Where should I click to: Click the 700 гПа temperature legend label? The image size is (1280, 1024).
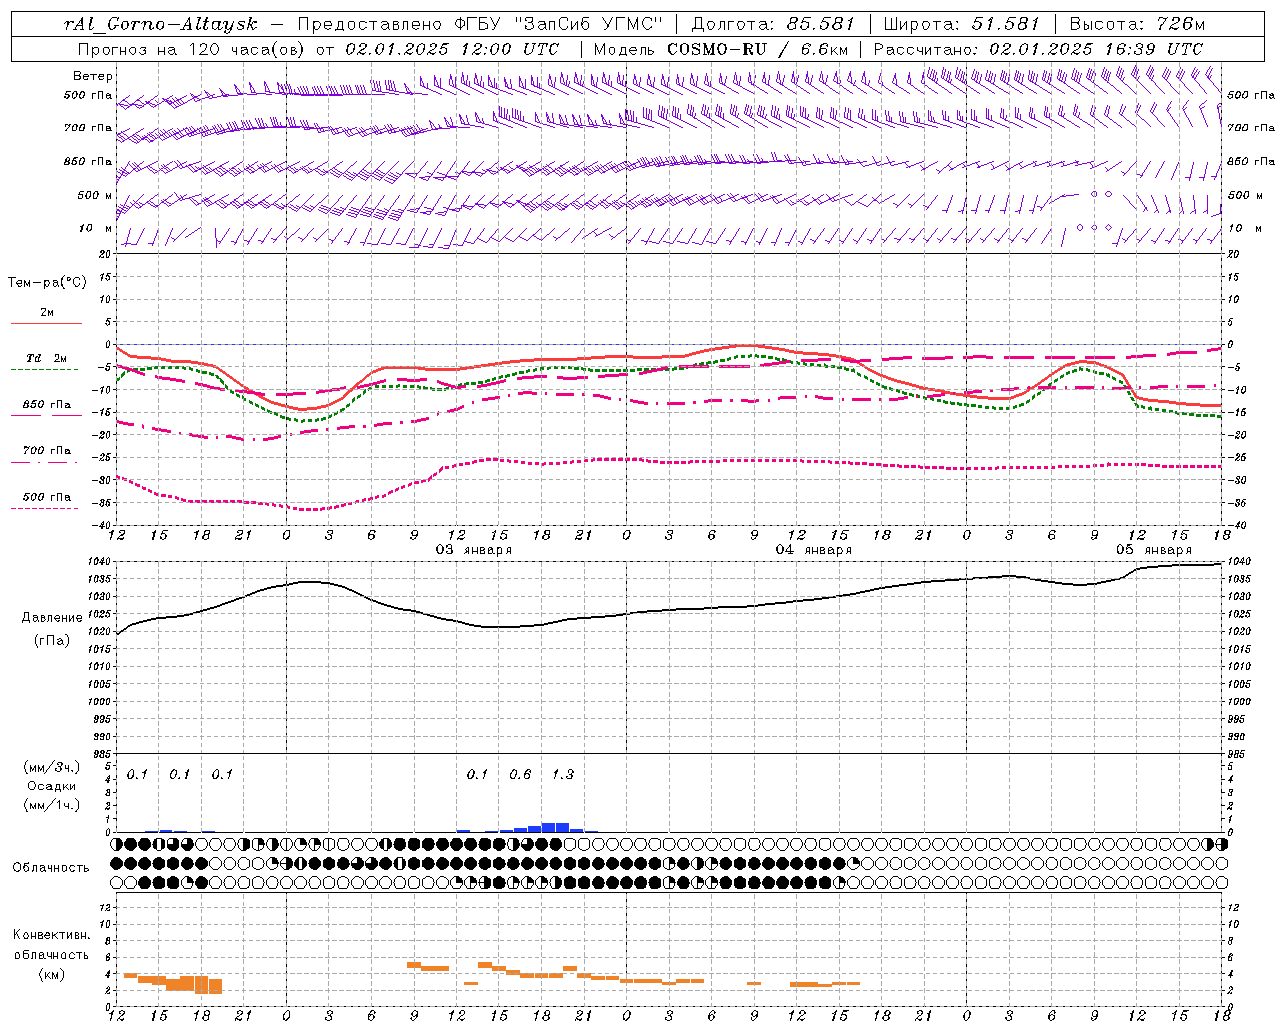coord(47,450)
